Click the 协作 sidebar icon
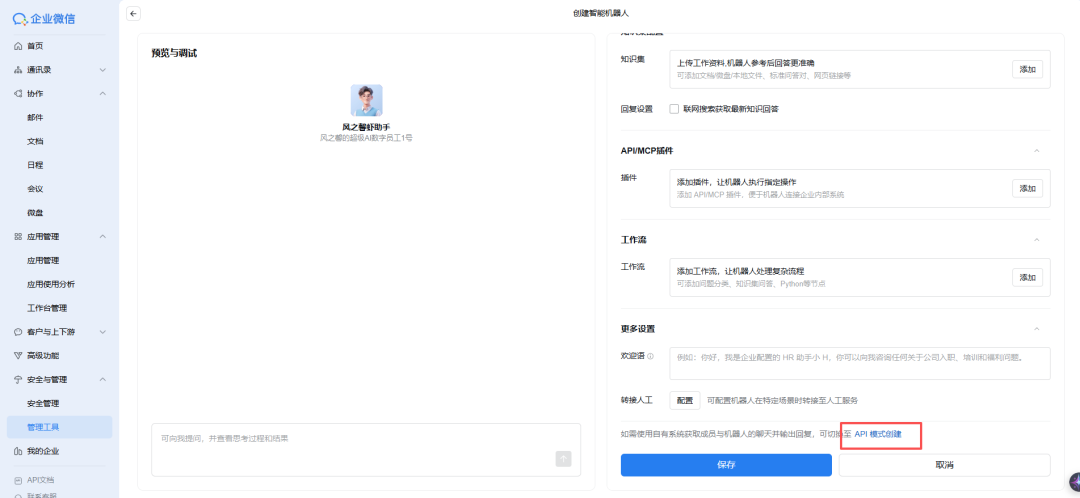The height and width of the screenshot is (498, 1080). [x=18, y=94]
